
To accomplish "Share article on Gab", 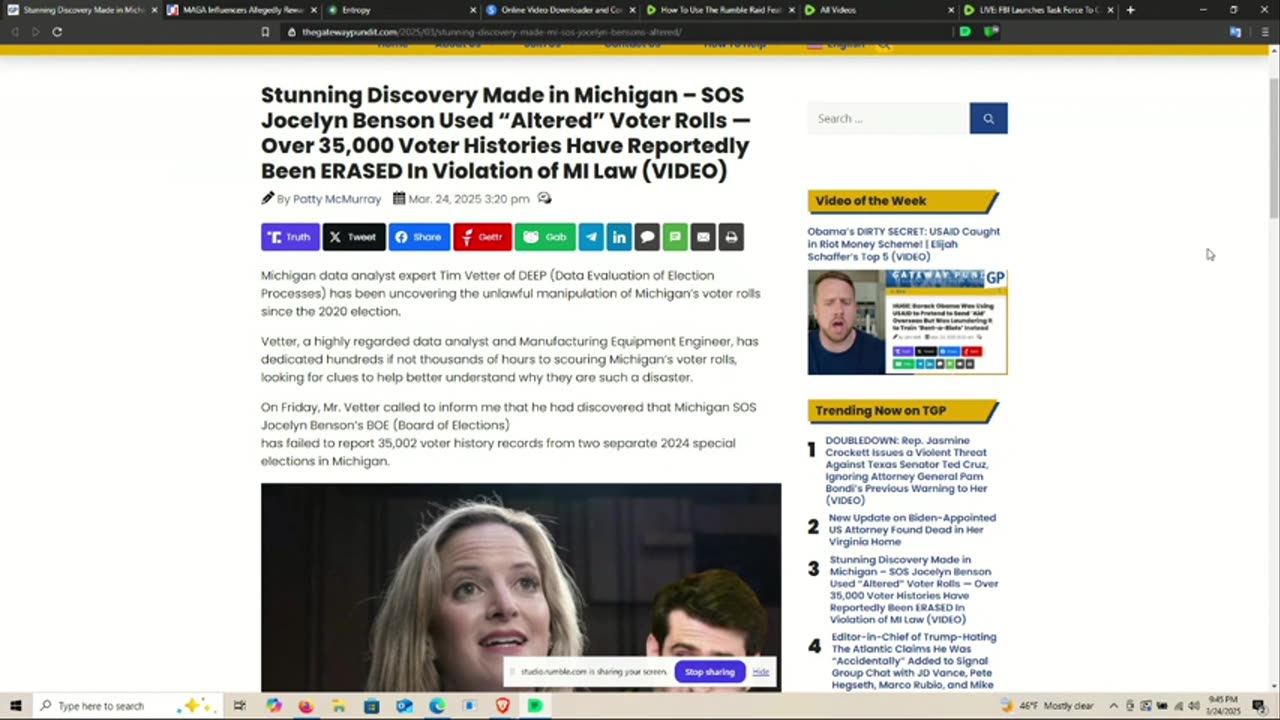I will (x=545, y=237).
